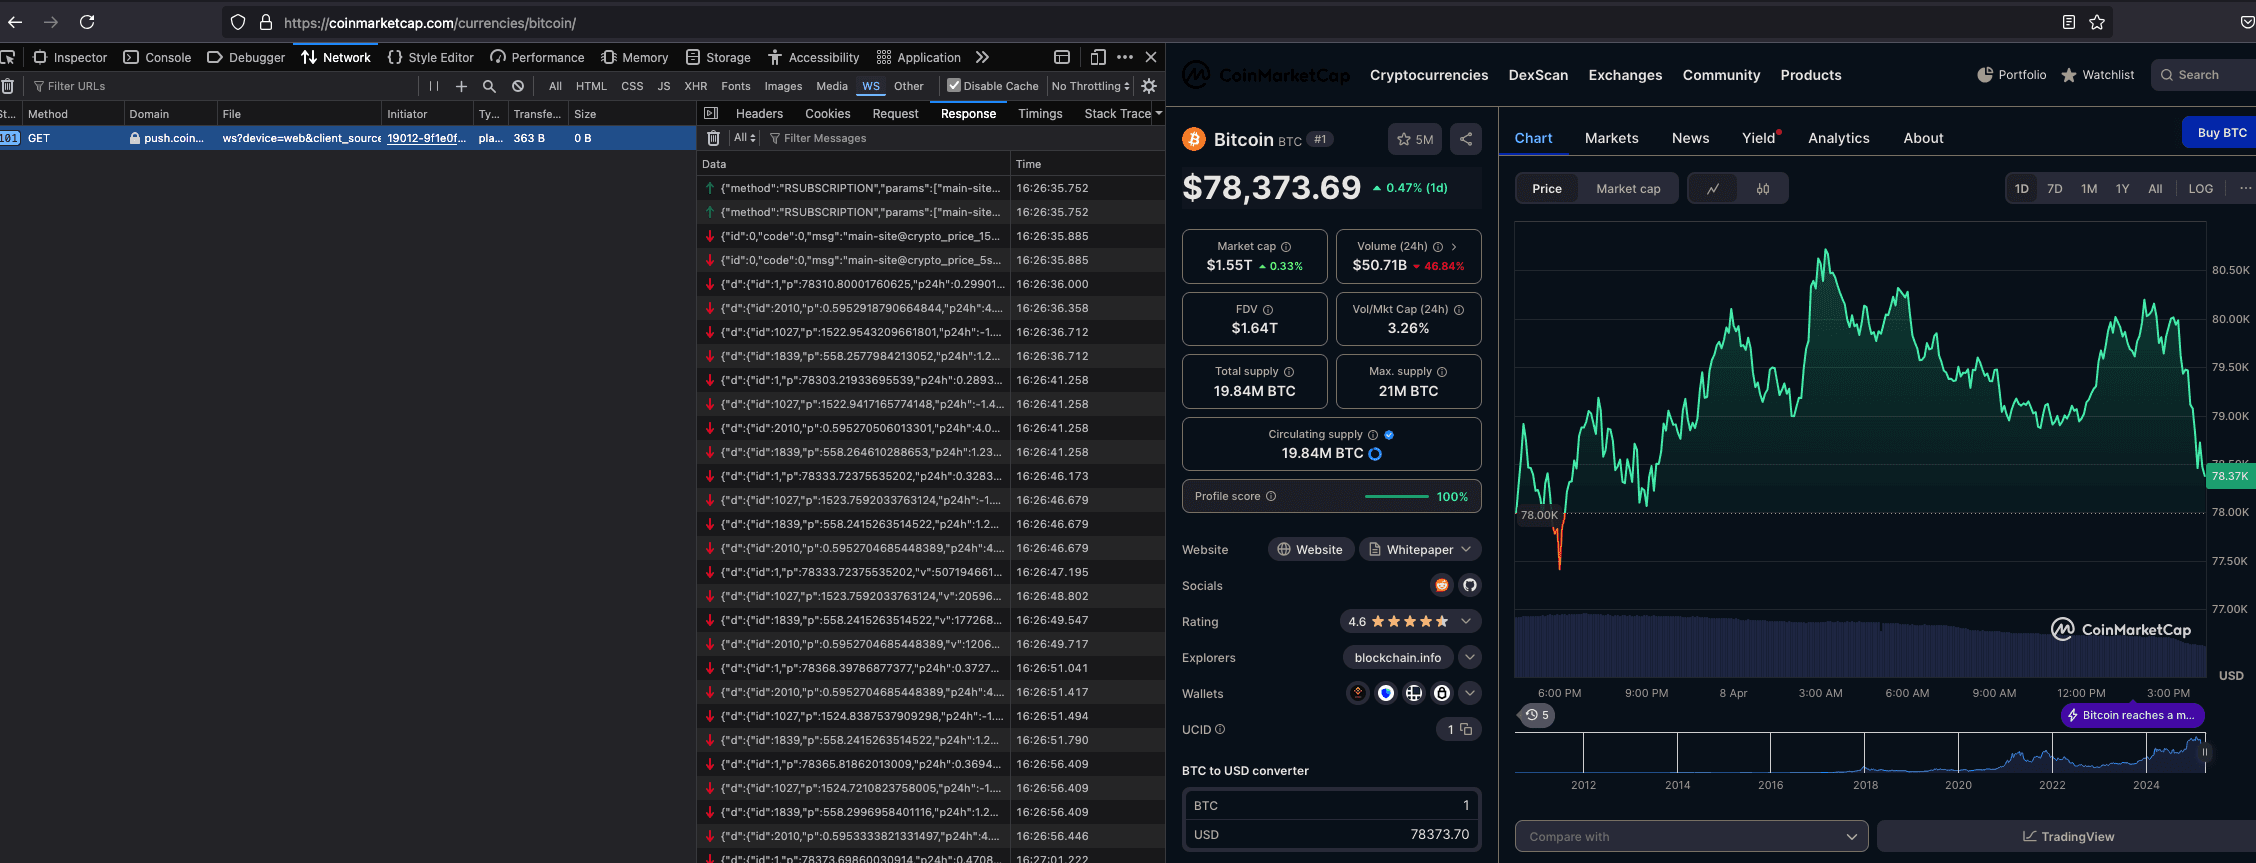Go back with the browser back arrow

tap(15, 22)
